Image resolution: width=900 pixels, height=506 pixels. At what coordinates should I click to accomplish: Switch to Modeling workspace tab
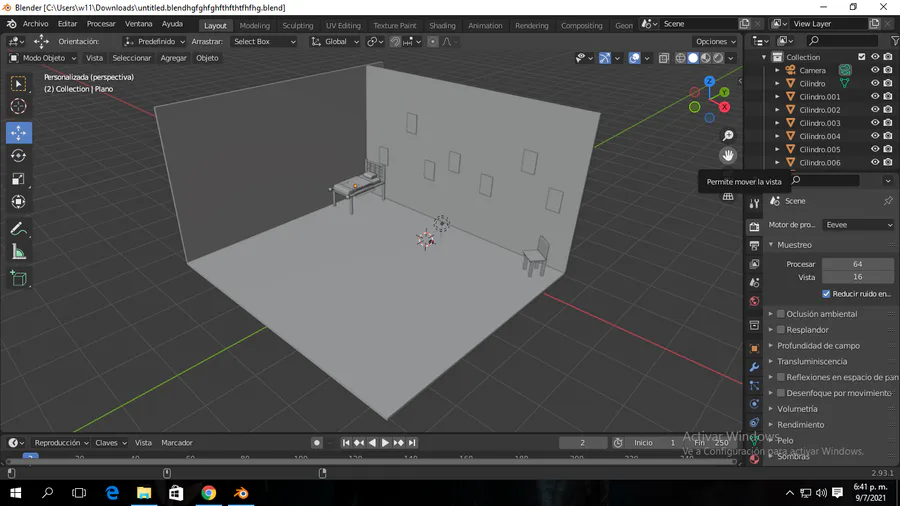click(x=254, y=25)
